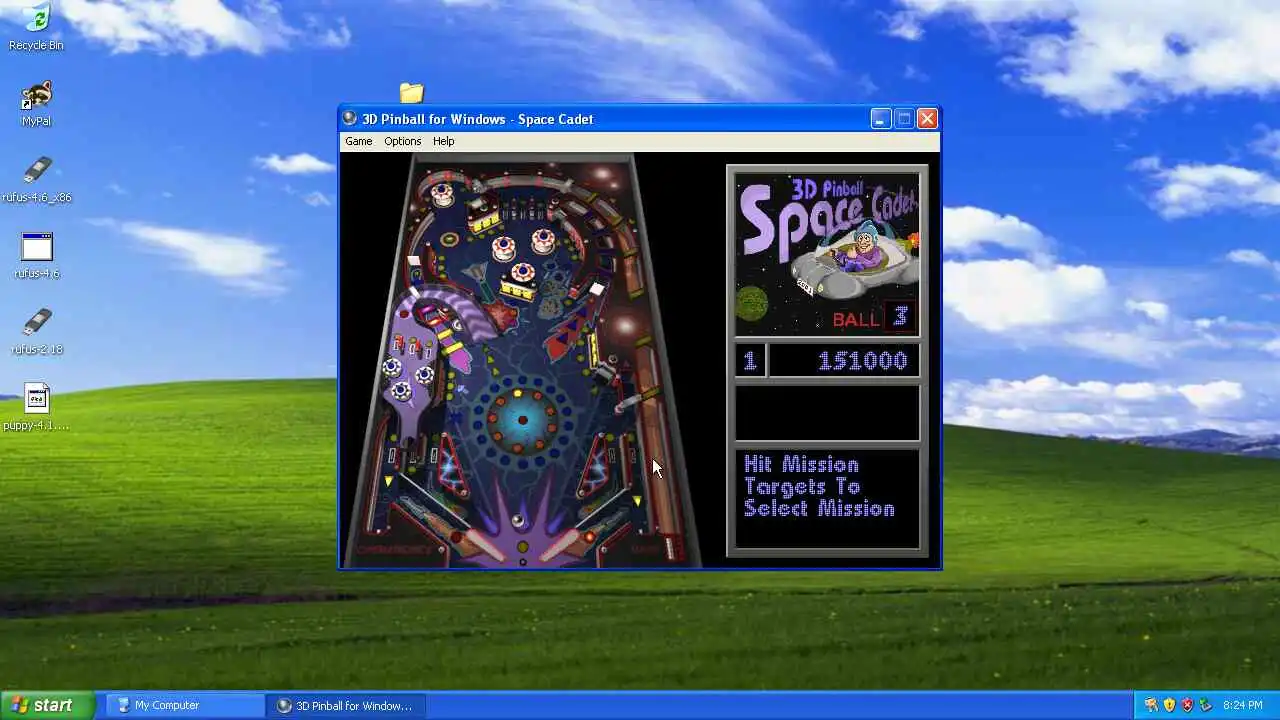Switch to My Computer taskbar button

coord(186,705)
